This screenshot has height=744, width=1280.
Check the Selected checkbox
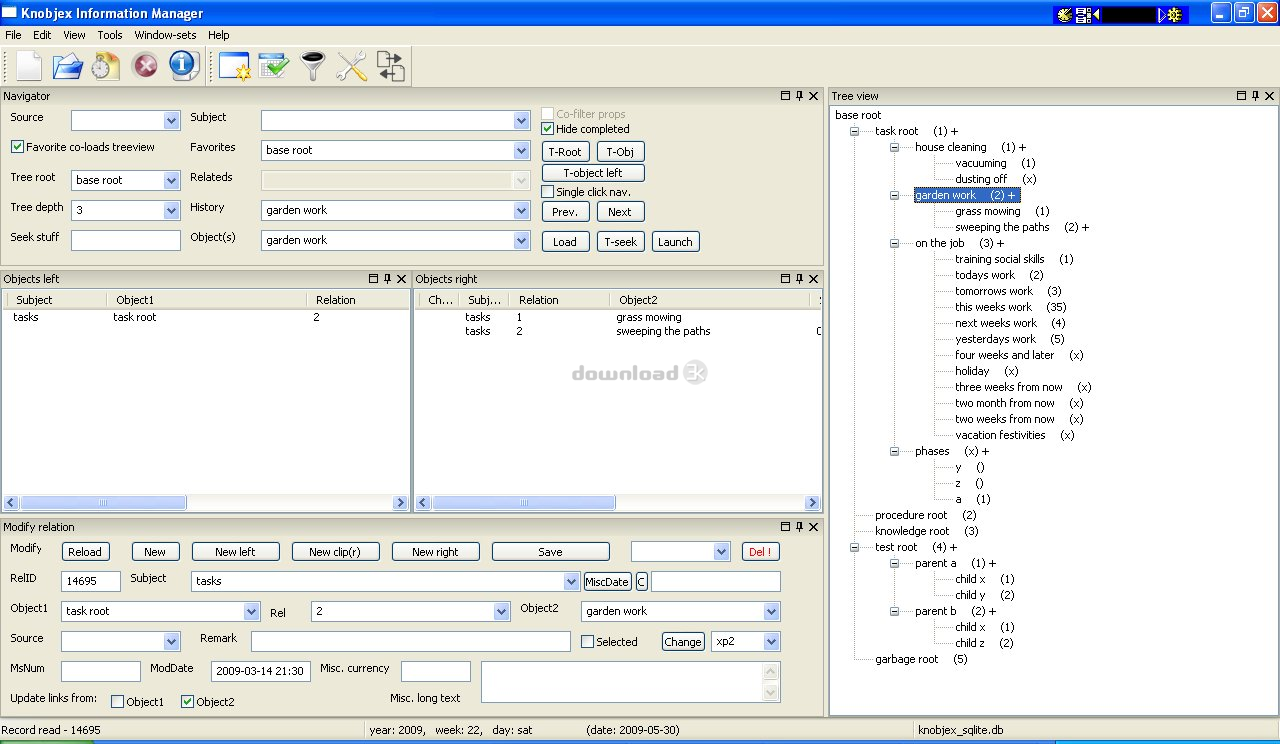tap(587, 642)
